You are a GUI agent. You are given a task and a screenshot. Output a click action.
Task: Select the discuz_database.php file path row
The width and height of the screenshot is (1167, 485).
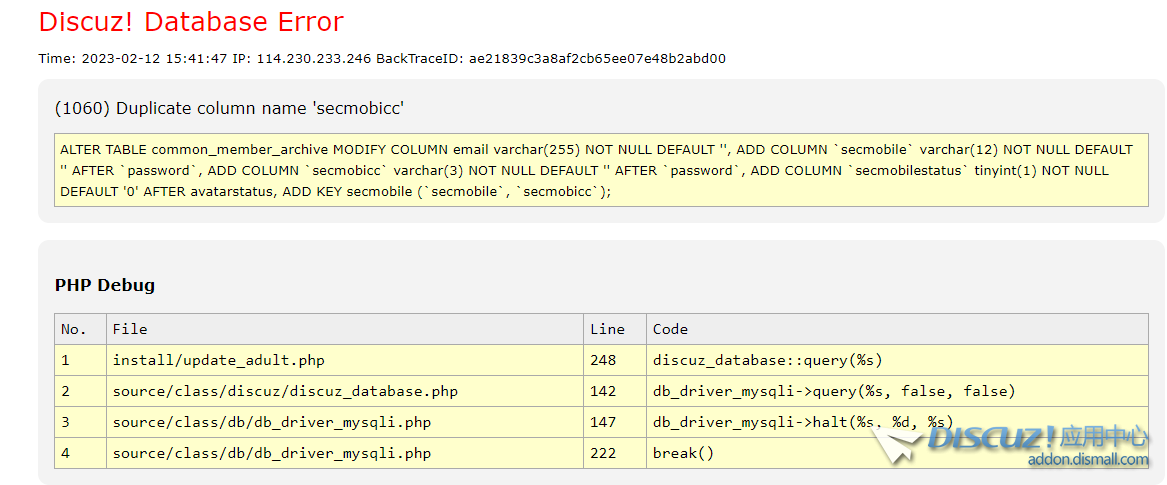(284, 391)
